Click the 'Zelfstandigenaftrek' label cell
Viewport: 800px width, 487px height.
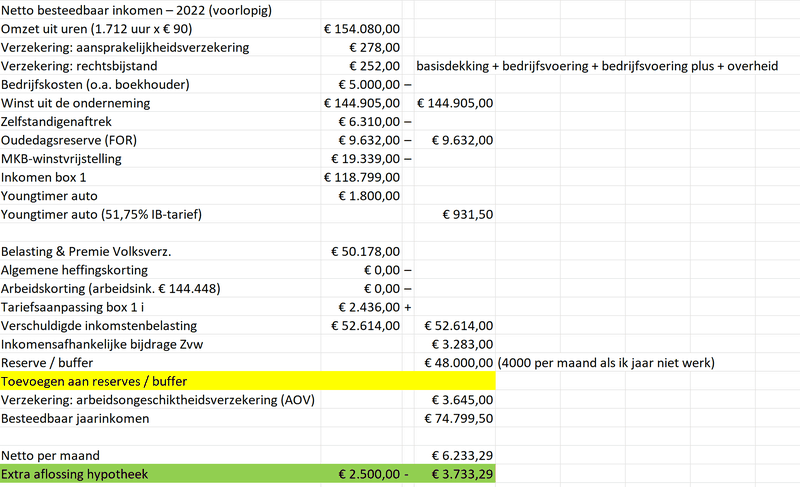pyautogui.click(x=56, y=122)
